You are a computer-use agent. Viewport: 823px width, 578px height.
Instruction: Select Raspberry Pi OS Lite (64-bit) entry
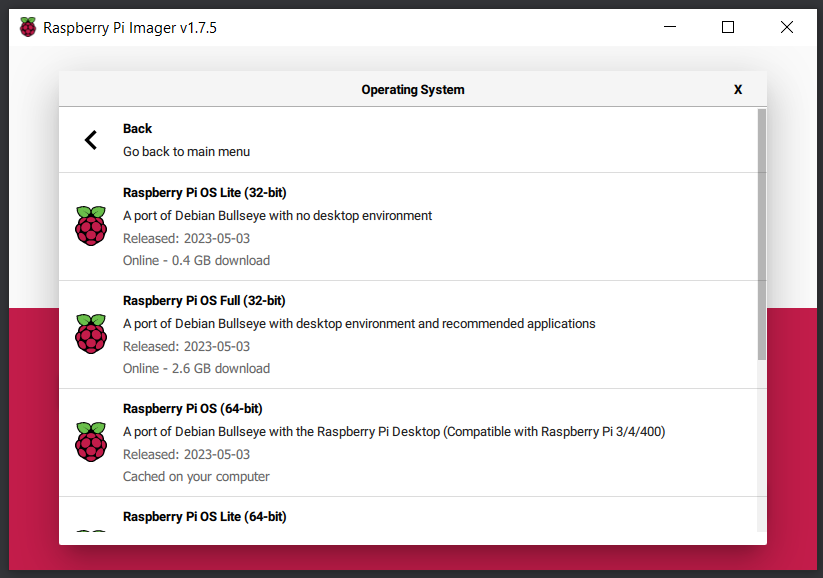(408, 516)
